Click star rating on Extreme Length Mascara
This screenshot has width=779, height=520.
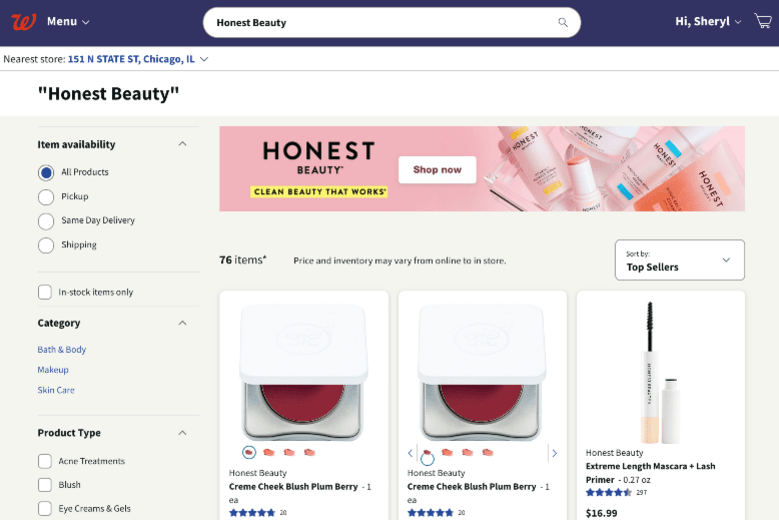[x=609, y=493]
